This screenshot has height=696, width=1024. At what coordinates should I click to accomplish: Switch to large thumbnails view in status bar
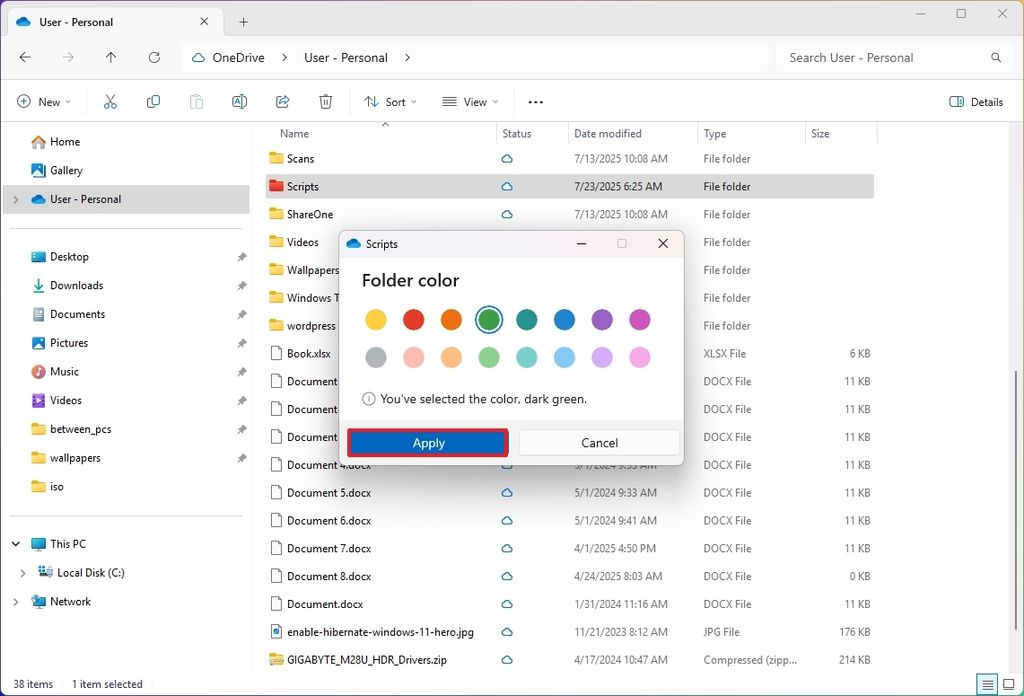[x=1008, y=684]
